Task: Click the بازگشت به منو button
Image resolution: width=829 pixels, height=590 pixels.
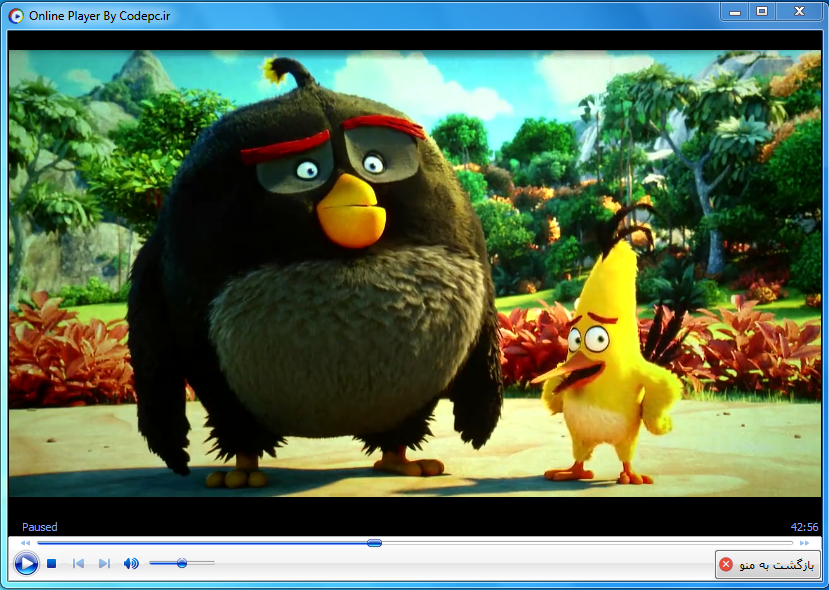Action: pos(768,565)
